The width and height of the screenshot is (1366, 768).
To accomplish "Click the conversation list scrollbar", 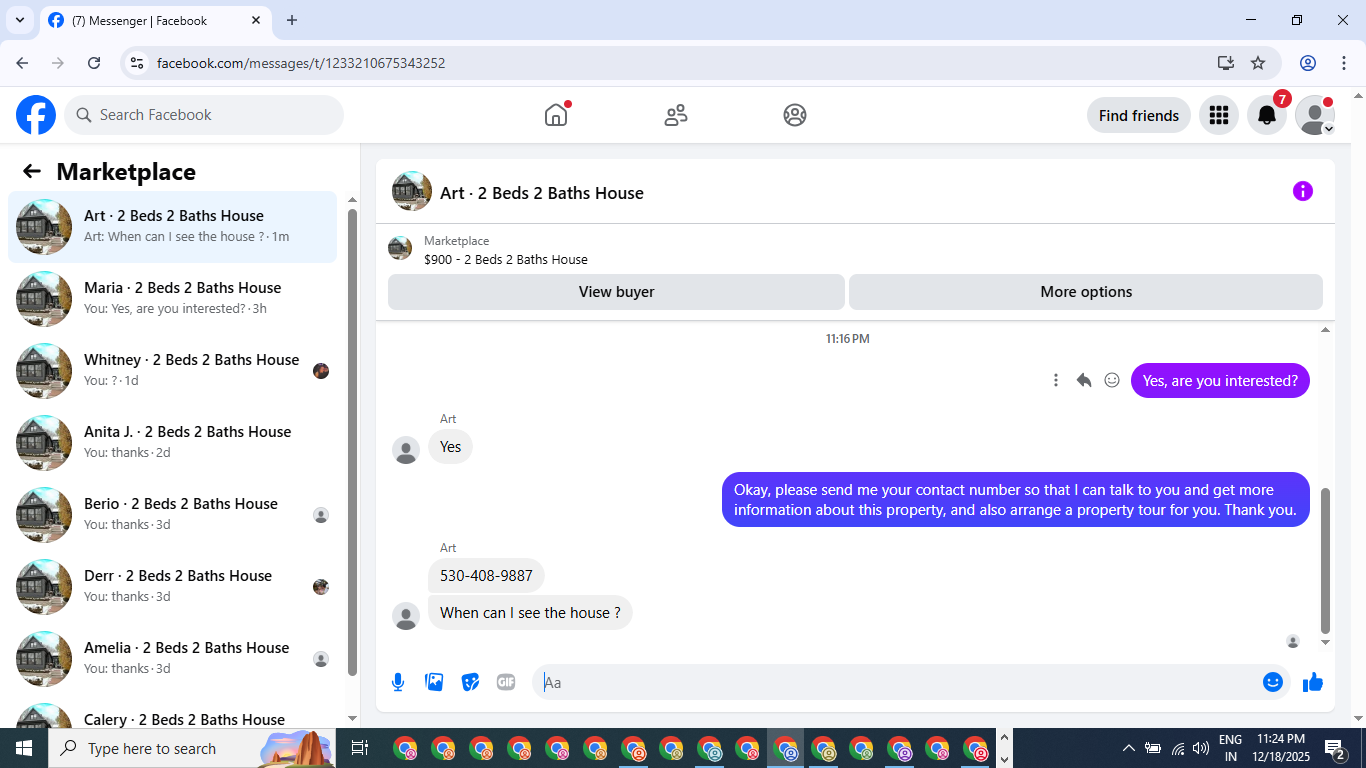I will 352,443.
